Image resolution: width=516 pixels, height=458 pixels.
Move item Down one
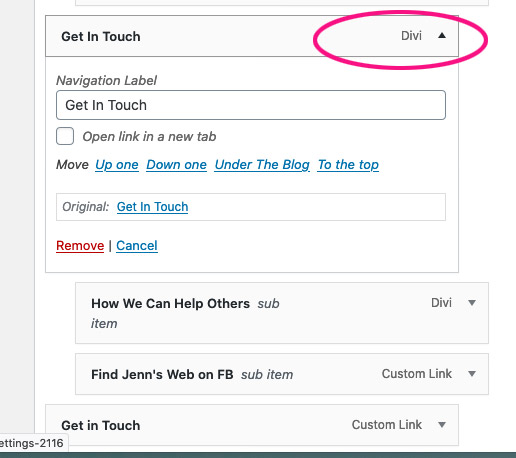click(176, 165)
